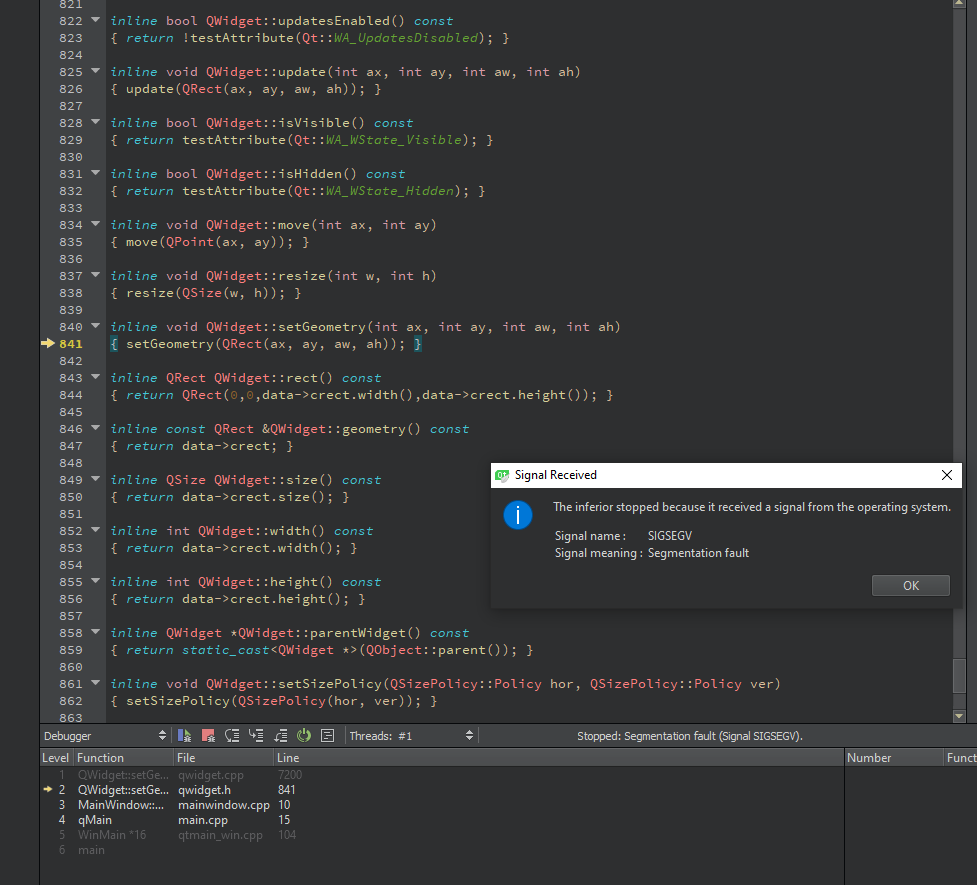The width and height of the screenshot is (977, 885).
Task: Click the Continue debugging icon
Action: pyautogui.click(x=184, y=735)
